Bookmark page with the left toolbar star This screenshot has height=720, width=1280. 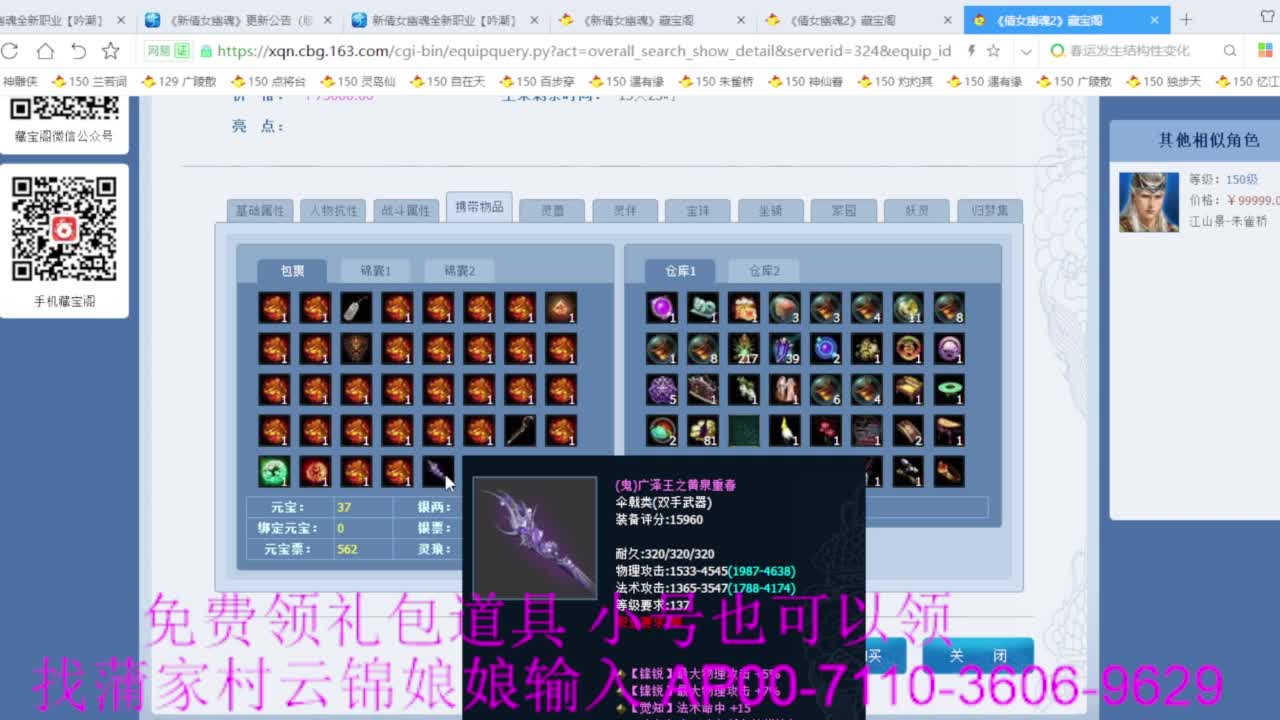(x=111, y=51)
